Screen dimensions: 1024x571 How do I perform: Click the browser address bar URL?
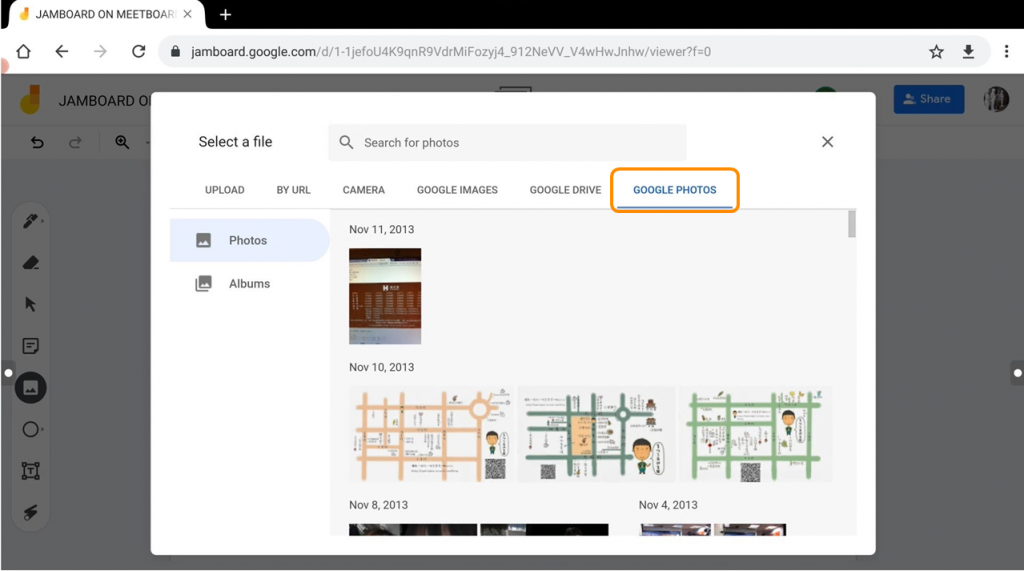click(x=451, y=52)
